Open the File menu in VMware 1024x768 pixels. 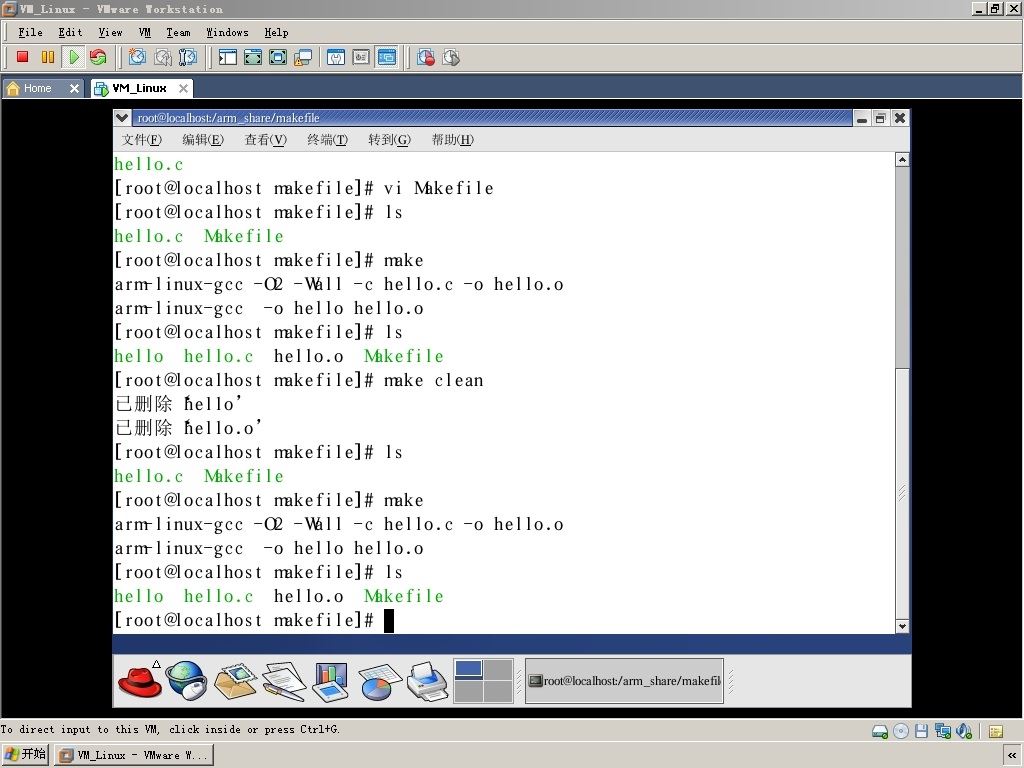[30, 32]
